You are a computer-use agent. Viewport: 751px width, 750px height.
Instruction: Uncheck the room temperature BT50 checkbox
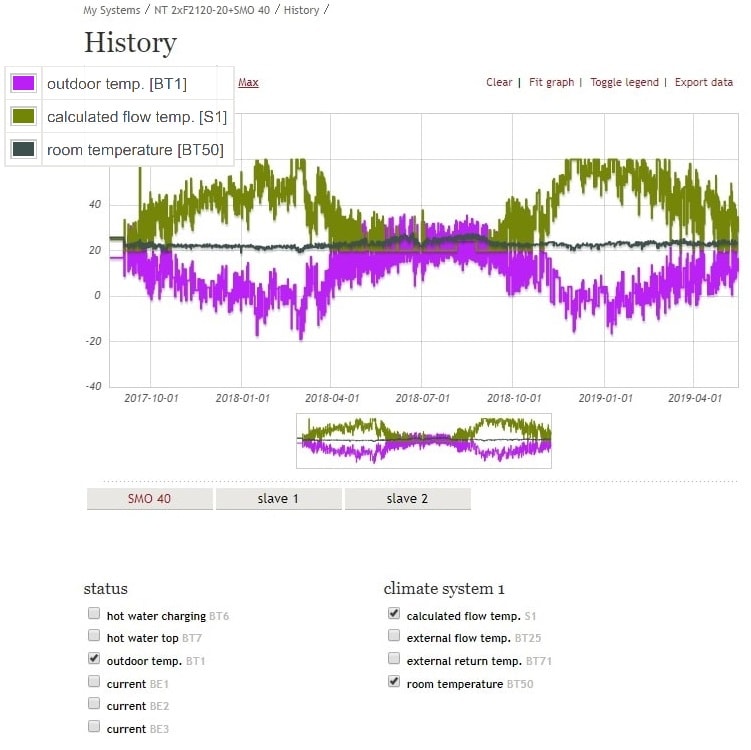click(x=394, y=682)
